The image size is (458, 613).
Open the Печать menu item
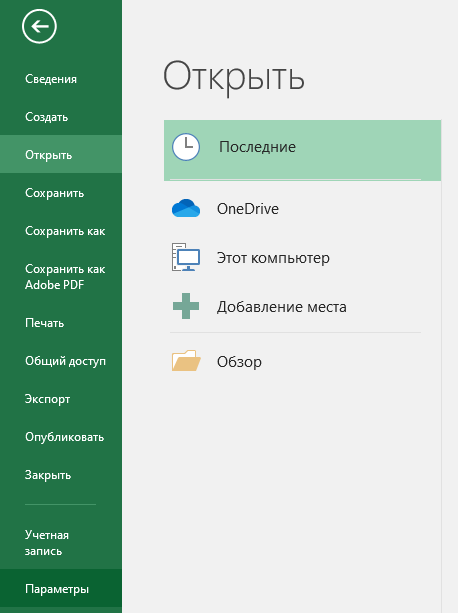click(x=61, y=323)
